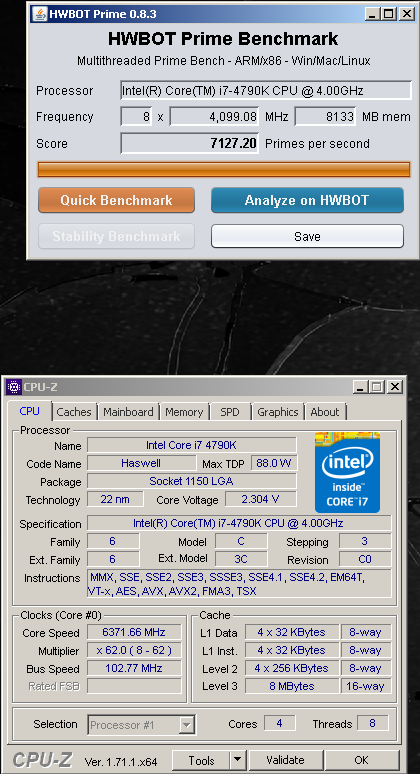The width and height of the screenshot is (420, 774).
Task: Click the Stability Benchmark button
Action: coord(116,236)
